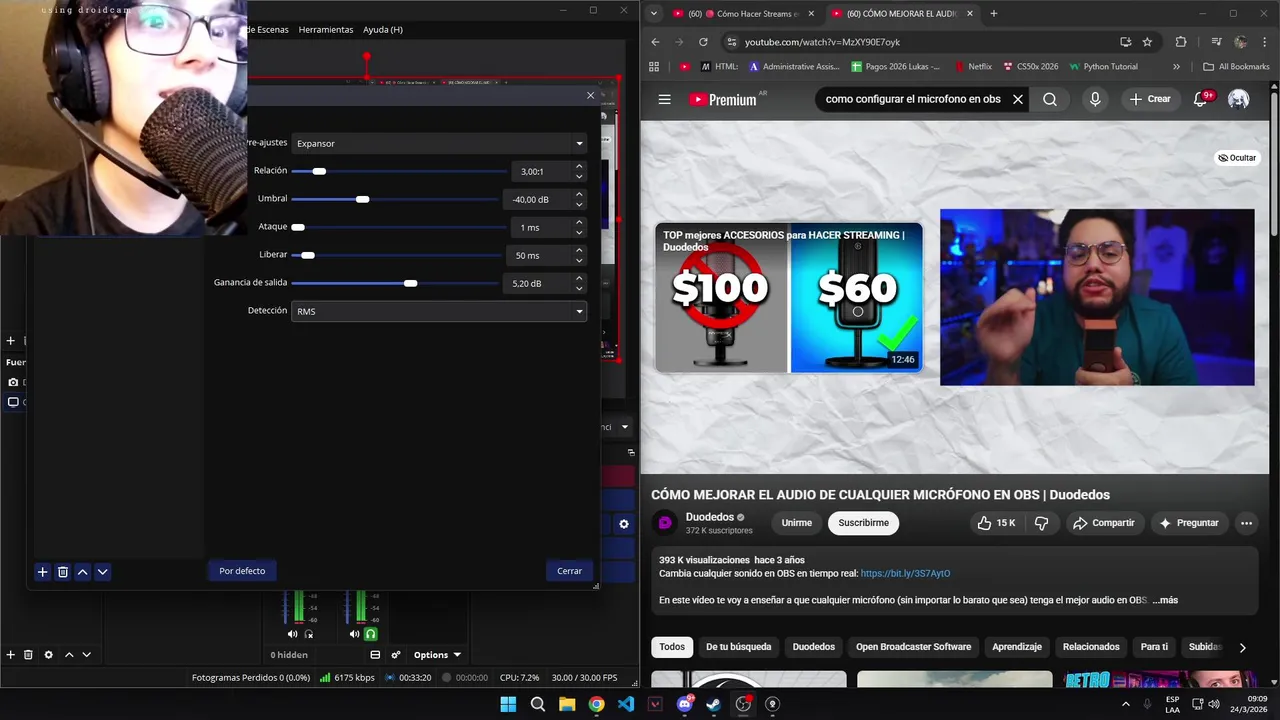Adjust the Umbral slider handle
The image size is (1280, 720).
coord(362,199)
